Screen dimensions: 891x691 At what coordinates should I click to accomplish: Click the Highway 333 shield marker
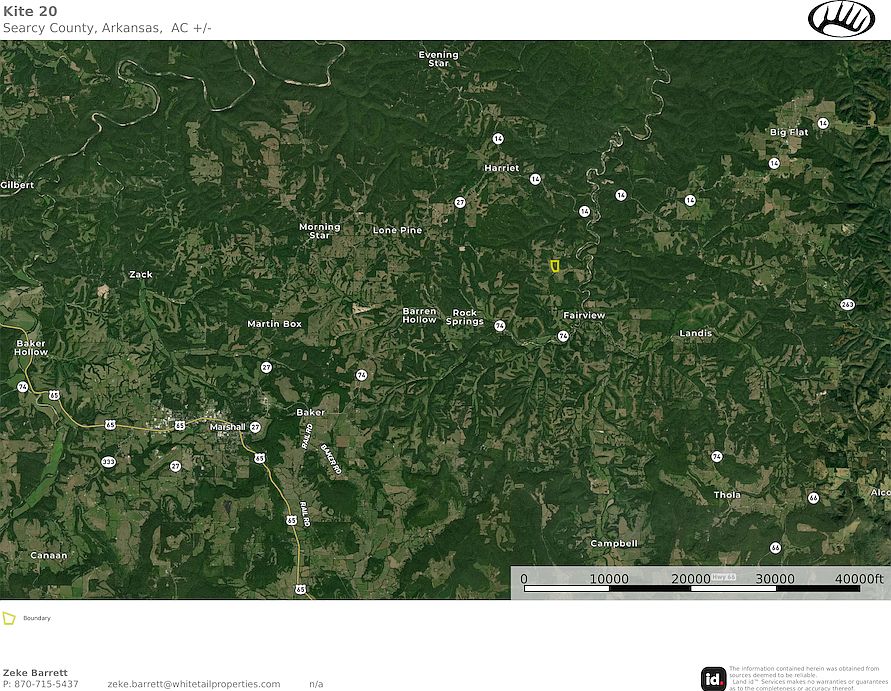108,462
